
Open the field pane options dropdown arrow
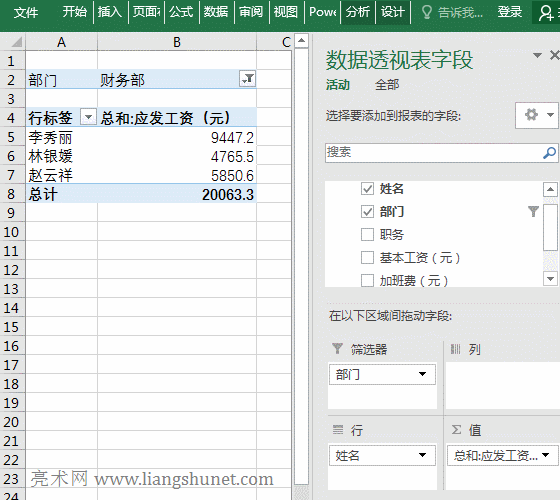coord(537,55)
